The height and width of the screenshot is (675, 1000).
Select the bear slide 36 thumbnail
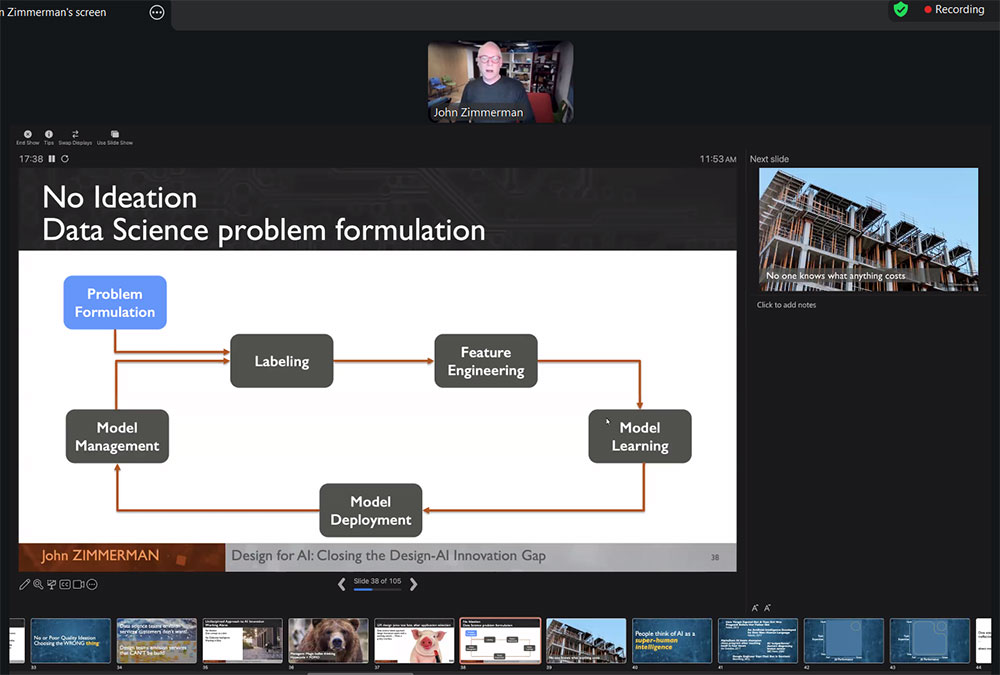[328, 640]
